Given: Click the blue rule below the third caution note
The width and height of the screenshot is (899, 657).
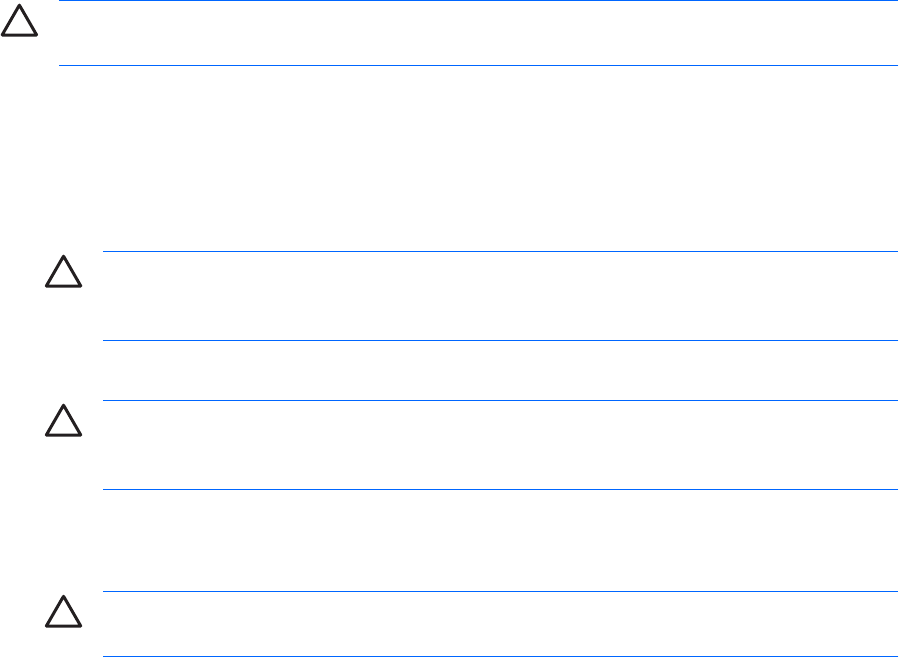Looking at the screenshot, I should [500, 489].
